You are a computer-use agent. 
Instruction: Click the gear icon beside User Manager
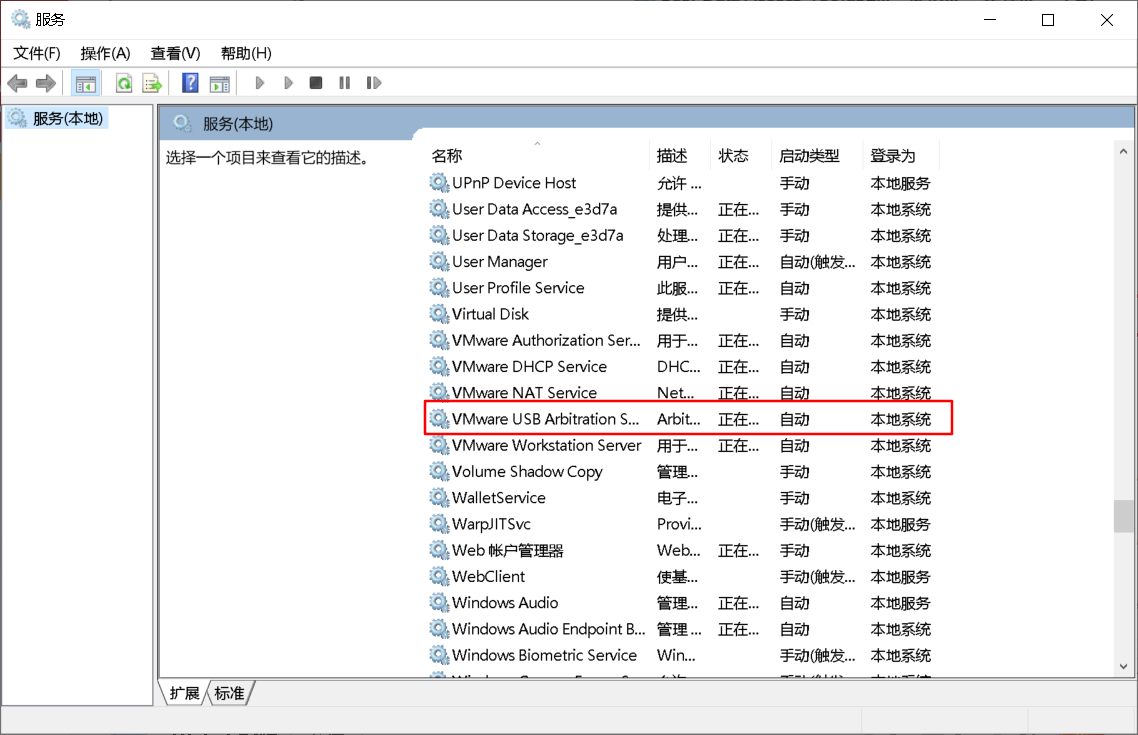439,261
